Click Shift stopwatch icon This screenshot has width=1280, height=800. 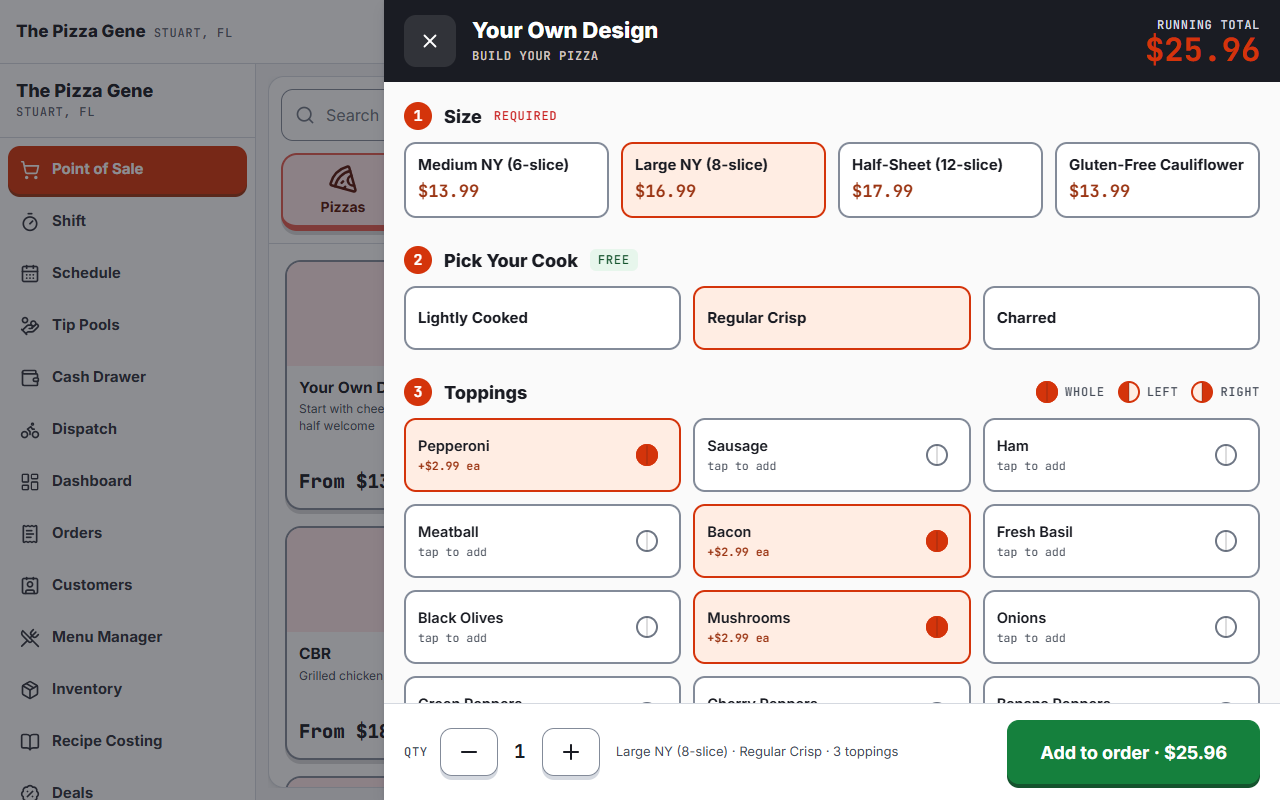click(x=30, y=222)
